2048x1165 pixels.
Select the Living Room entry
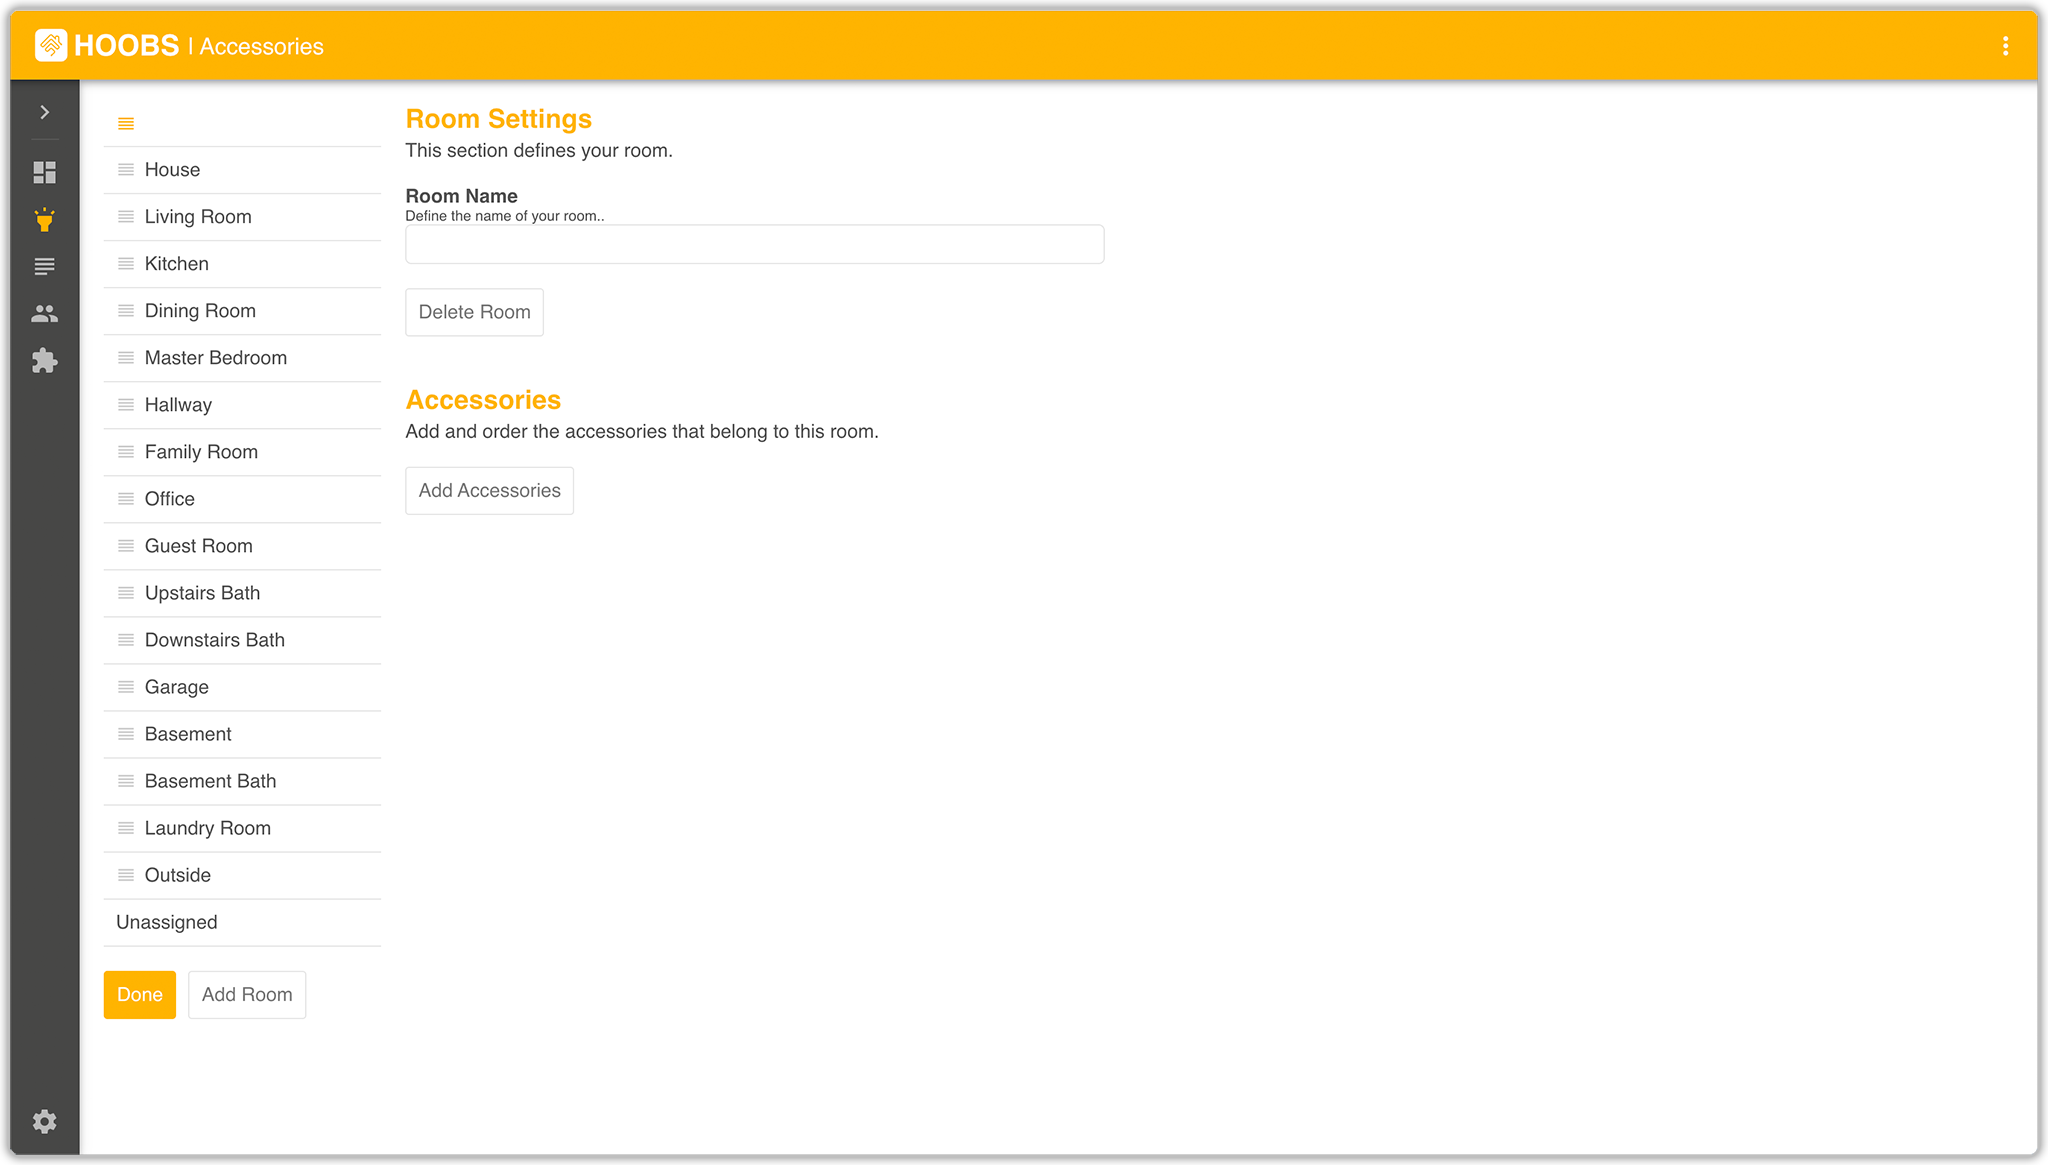point(198,217)
